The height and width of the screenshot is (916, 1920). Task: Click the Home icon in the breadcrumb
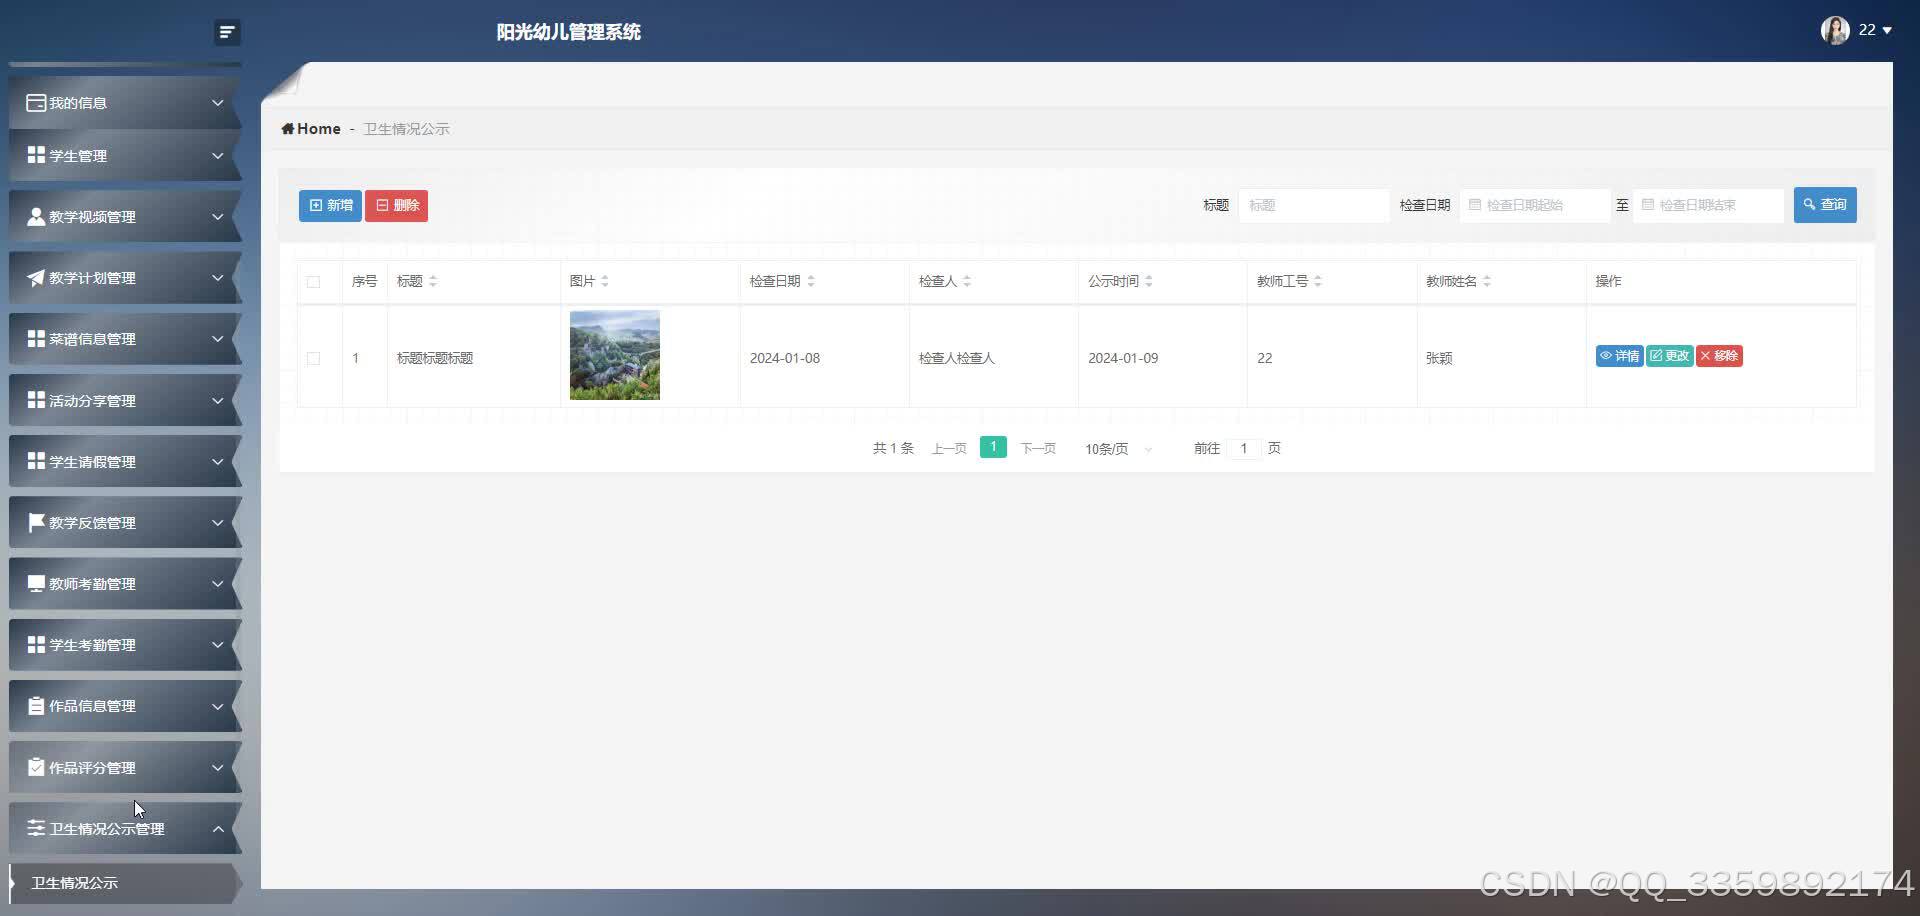287,128
